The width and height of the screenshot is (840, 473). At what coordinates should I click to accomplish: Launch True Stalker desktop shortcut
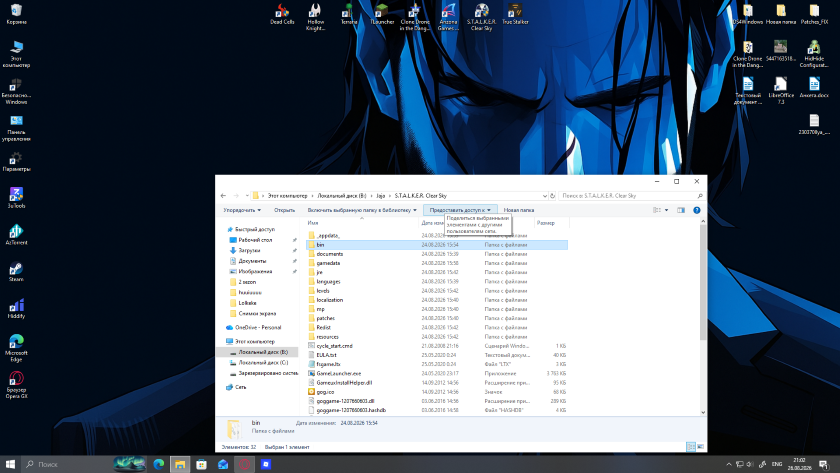[515, 14]
